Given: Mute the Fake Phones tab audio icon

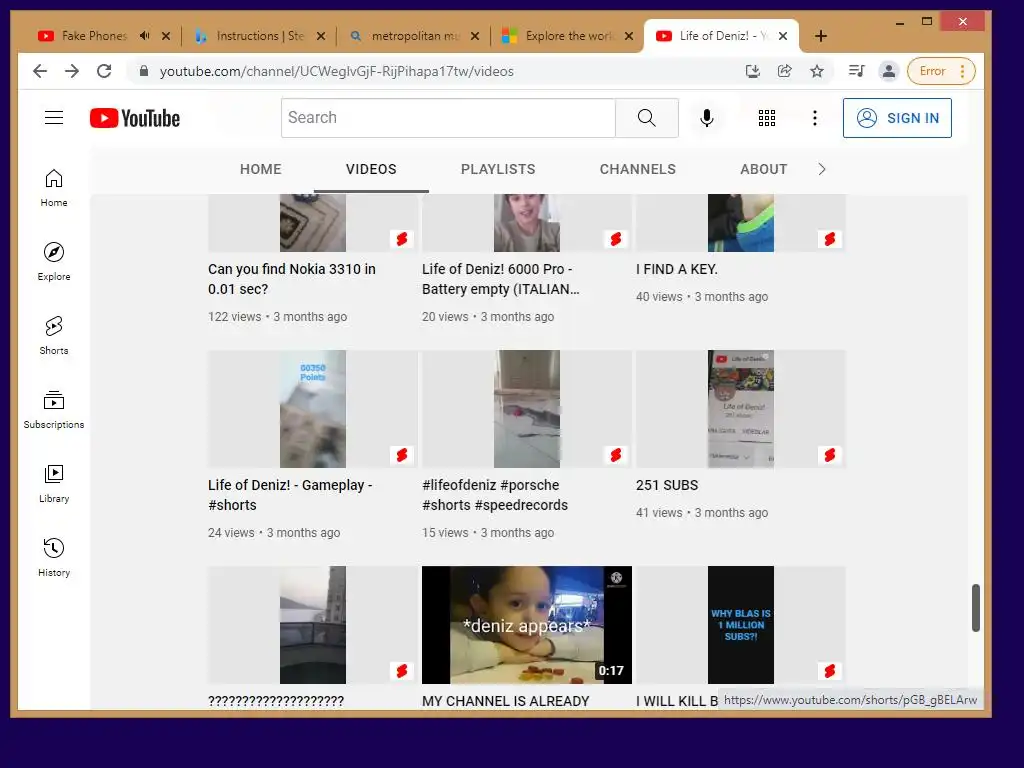Looking at the screenshot, I should 144,36.
